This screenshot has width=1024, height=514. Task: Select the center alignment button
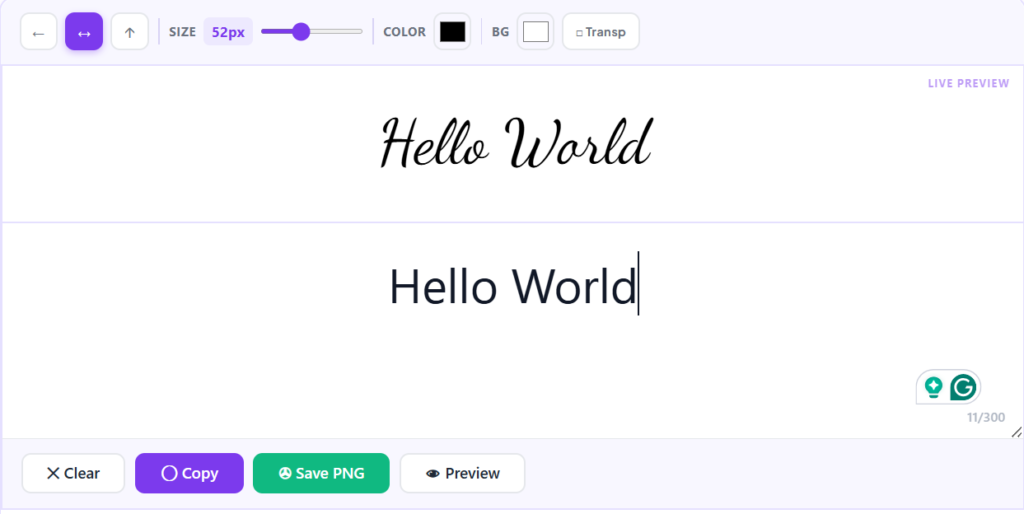84,31
